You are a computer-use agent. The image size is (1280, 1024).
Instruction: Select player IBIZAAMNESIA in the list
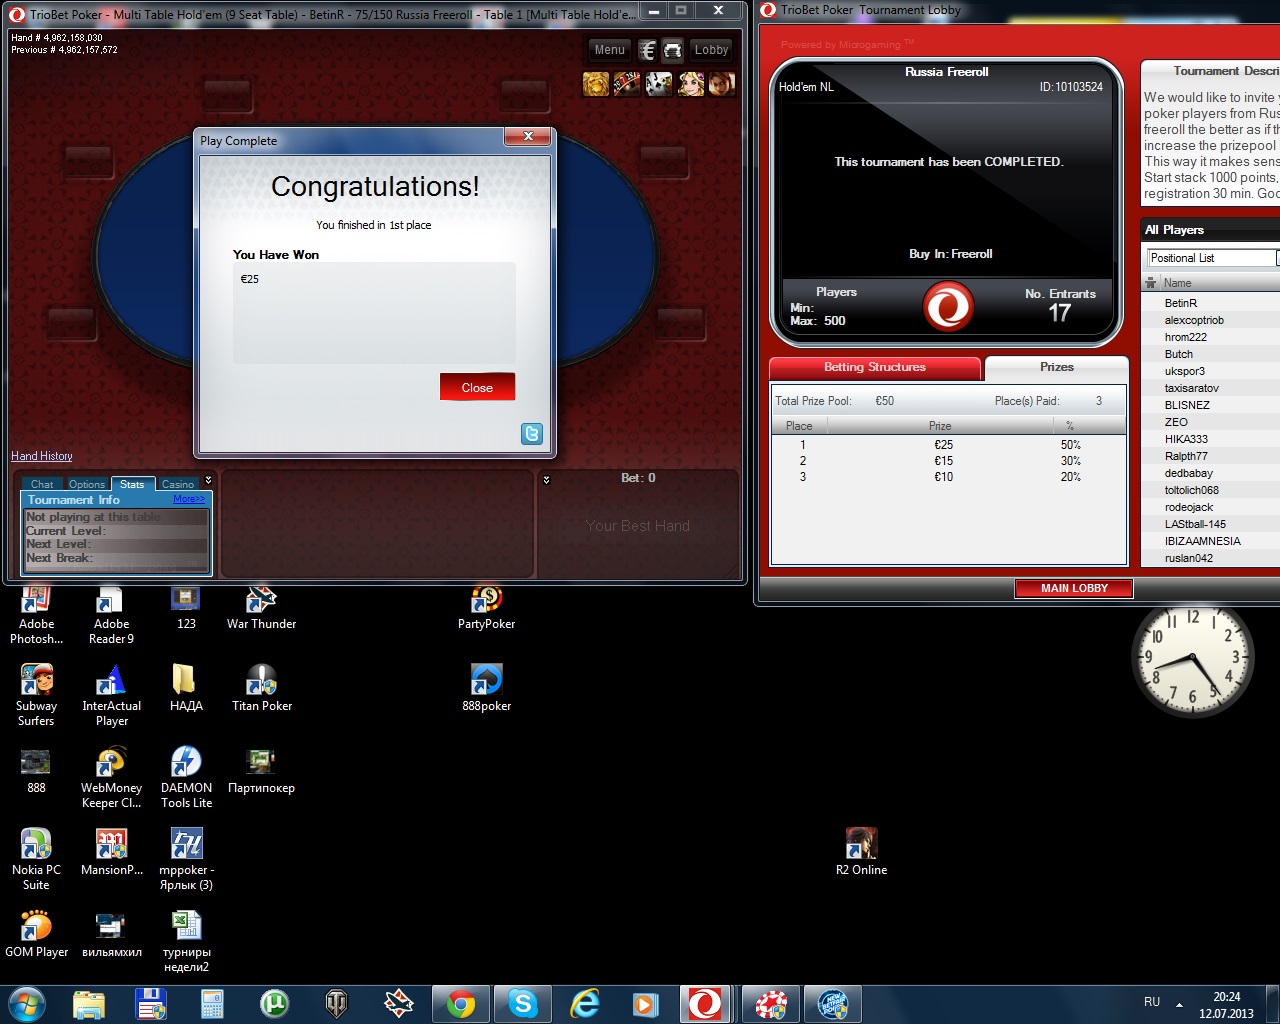tap(1203, 541)
